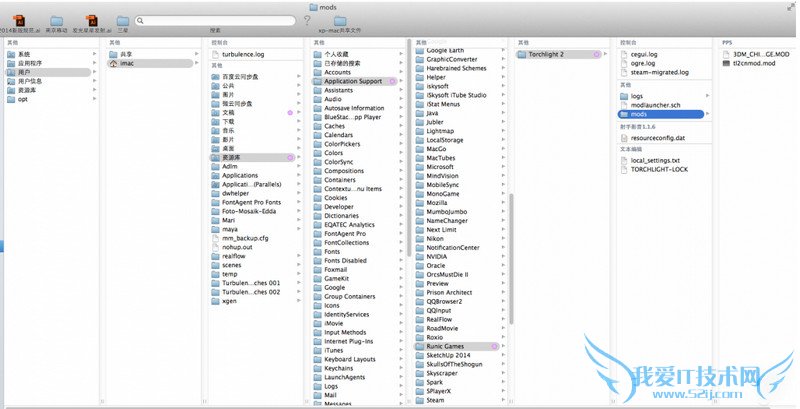
Task: Expand the Microsoft folder arrow
Action: point(503,167)
